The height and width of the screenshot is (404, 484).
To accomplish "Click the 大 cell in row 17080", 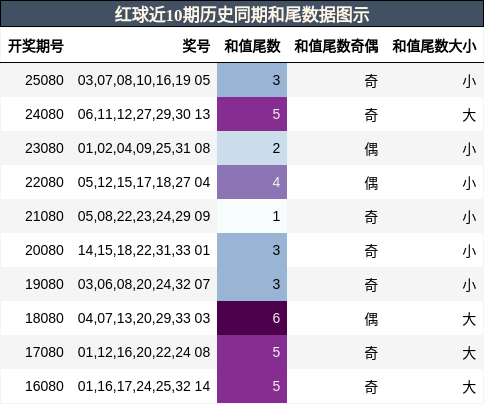I will (x=469, y=353).
